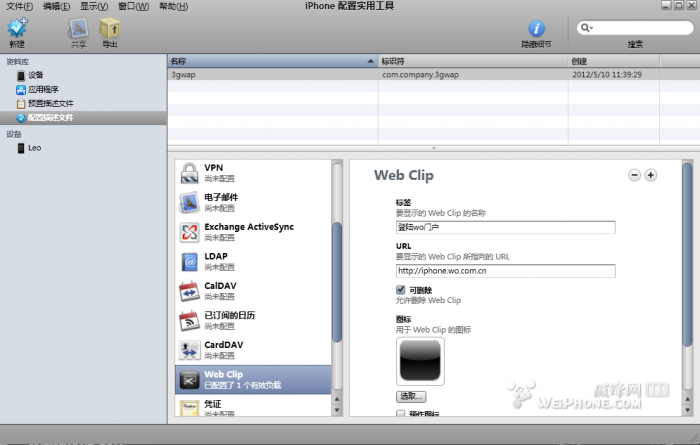Open the 编辑(E) menu
Image resolution: width=700 pixels, height=445 pixels.
coord(56,6)
